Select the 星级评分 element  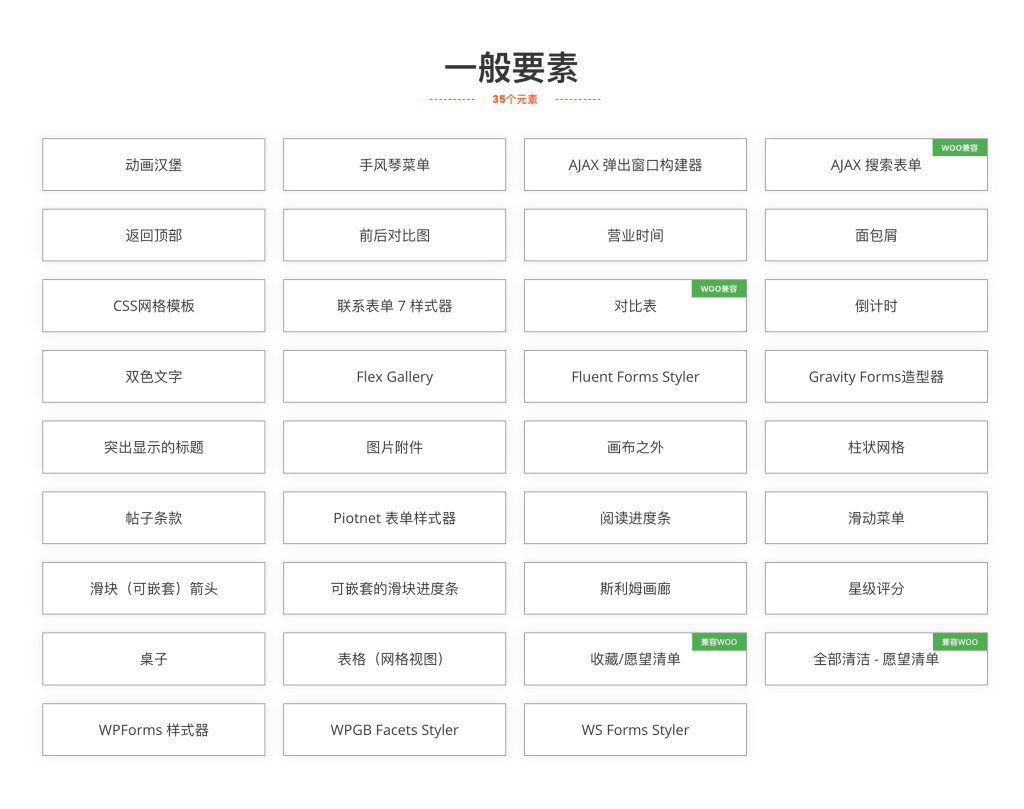(876, 589)
